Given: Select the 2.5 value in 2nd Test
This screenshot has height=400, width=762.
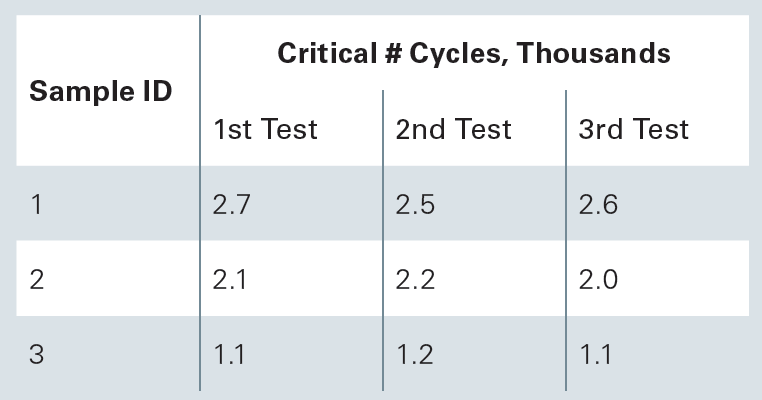Looking at the screenshot, I should (x=415, y=205).
